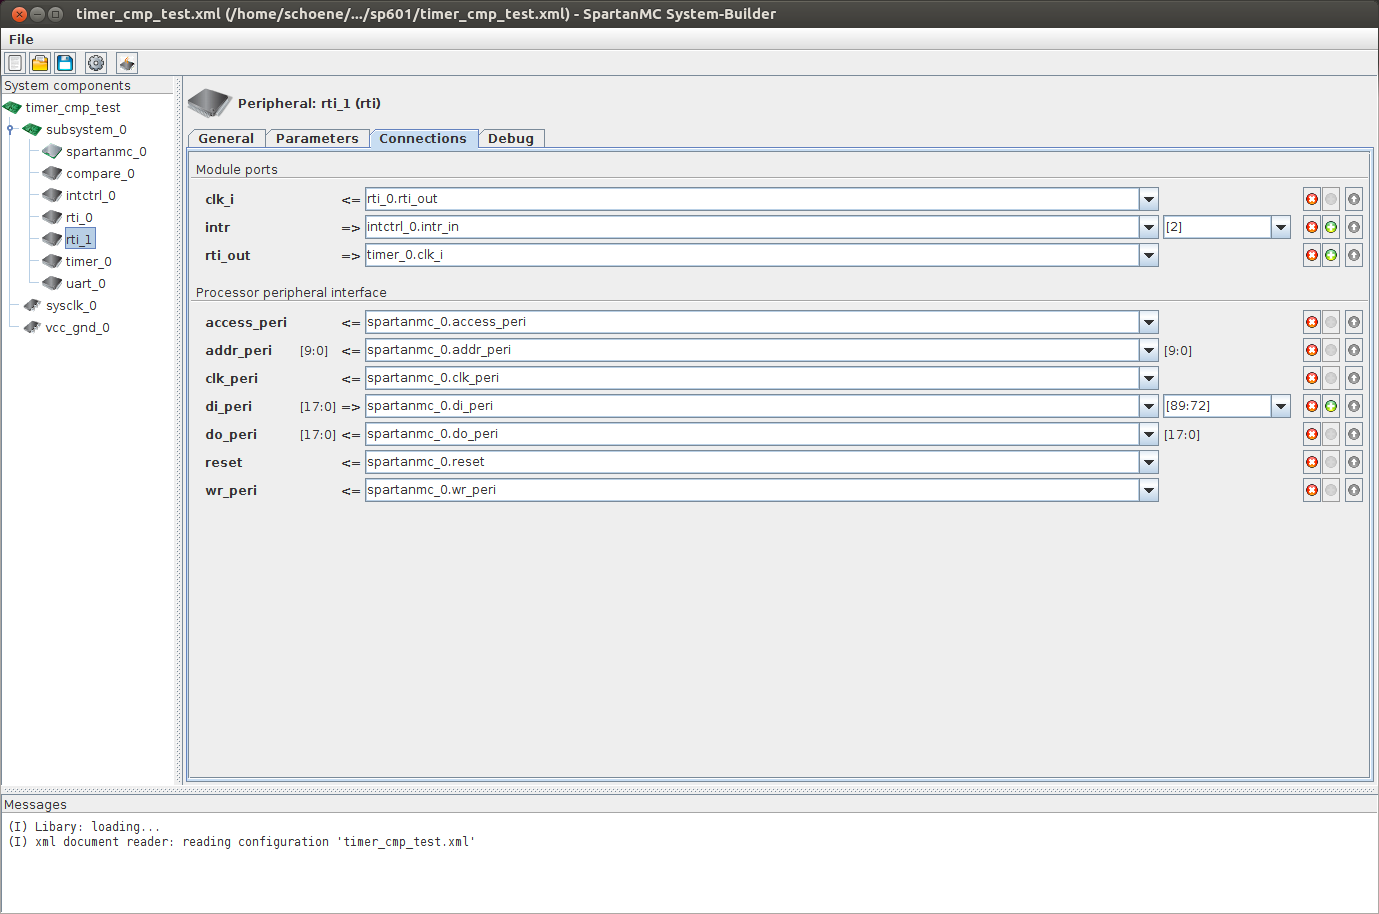Open the [89:72] range dropdown on di_peri row

pyautogui.click(x=1281, y=406)
